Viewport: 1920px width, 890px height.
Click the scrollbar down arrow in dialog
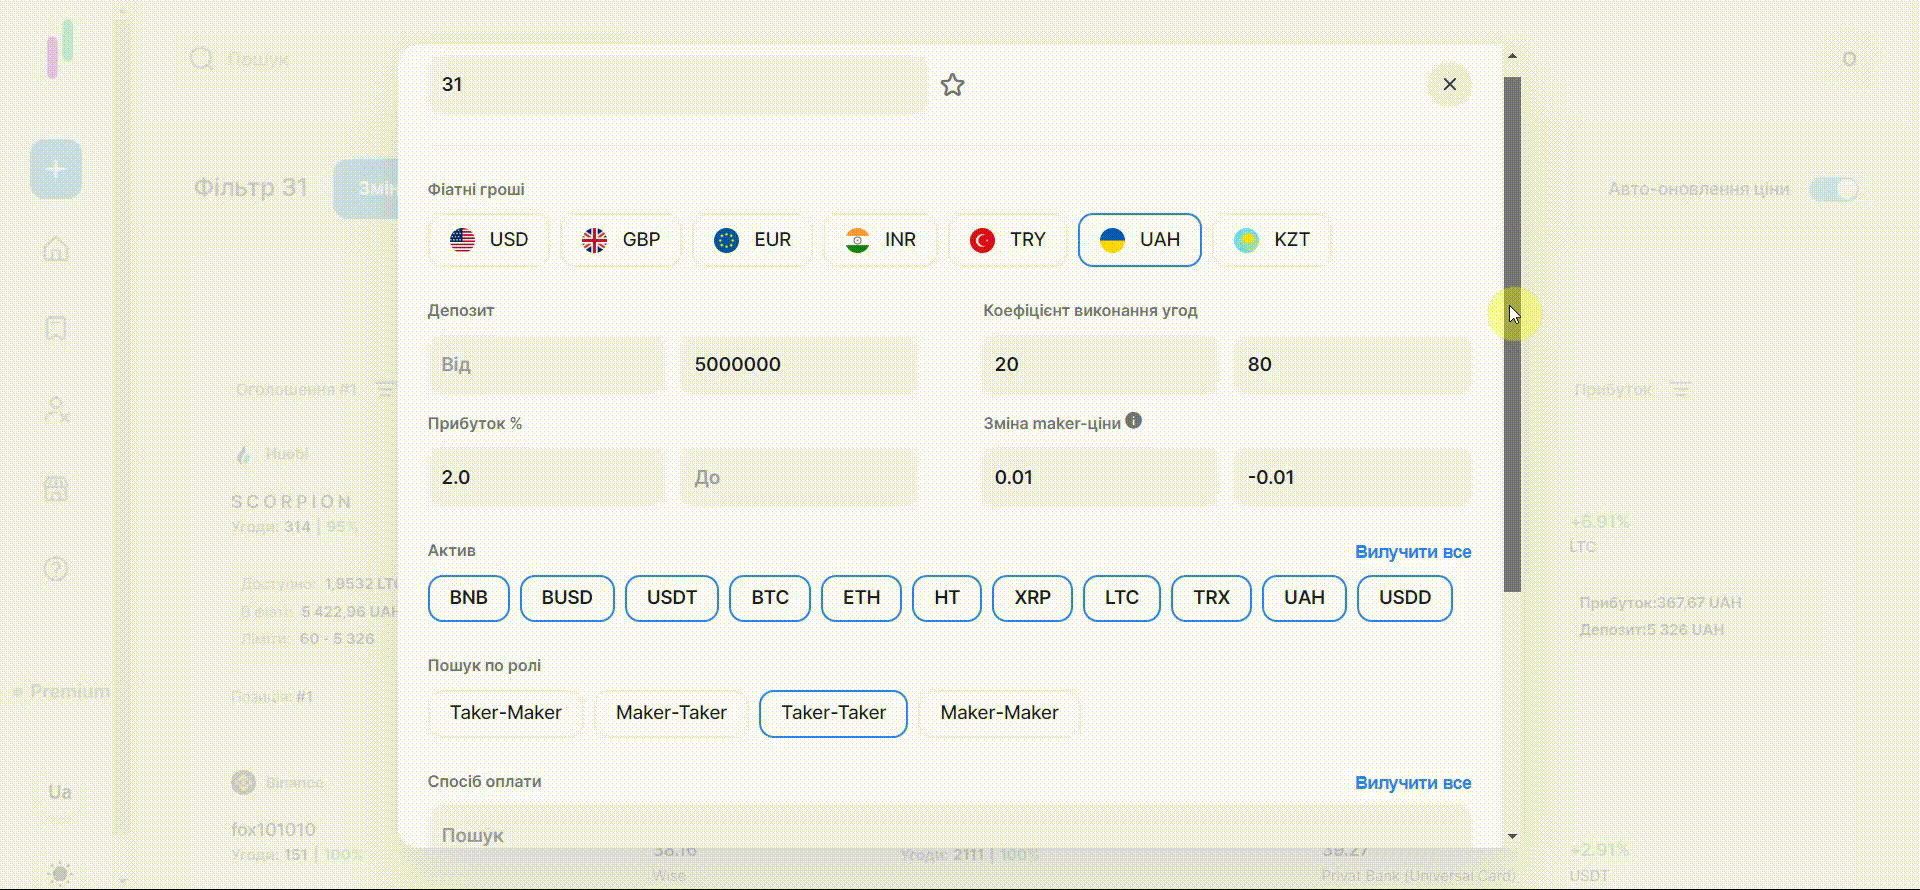[1512, 836]
